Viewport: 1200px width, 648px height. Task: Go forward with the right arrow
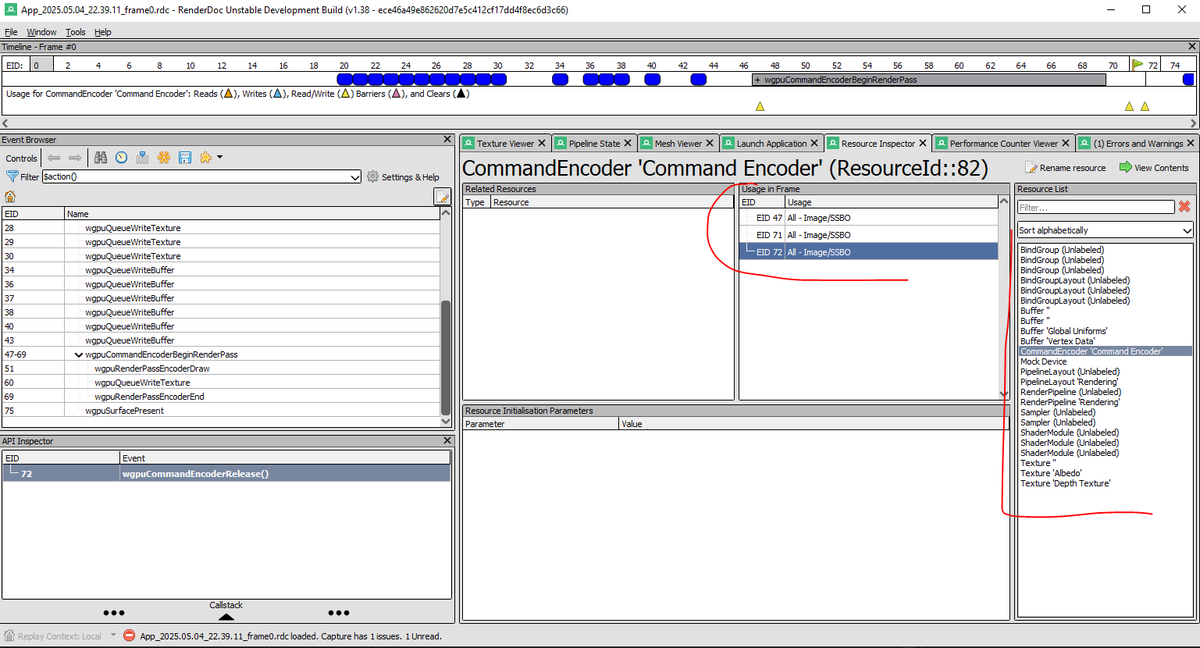point(74,158)
